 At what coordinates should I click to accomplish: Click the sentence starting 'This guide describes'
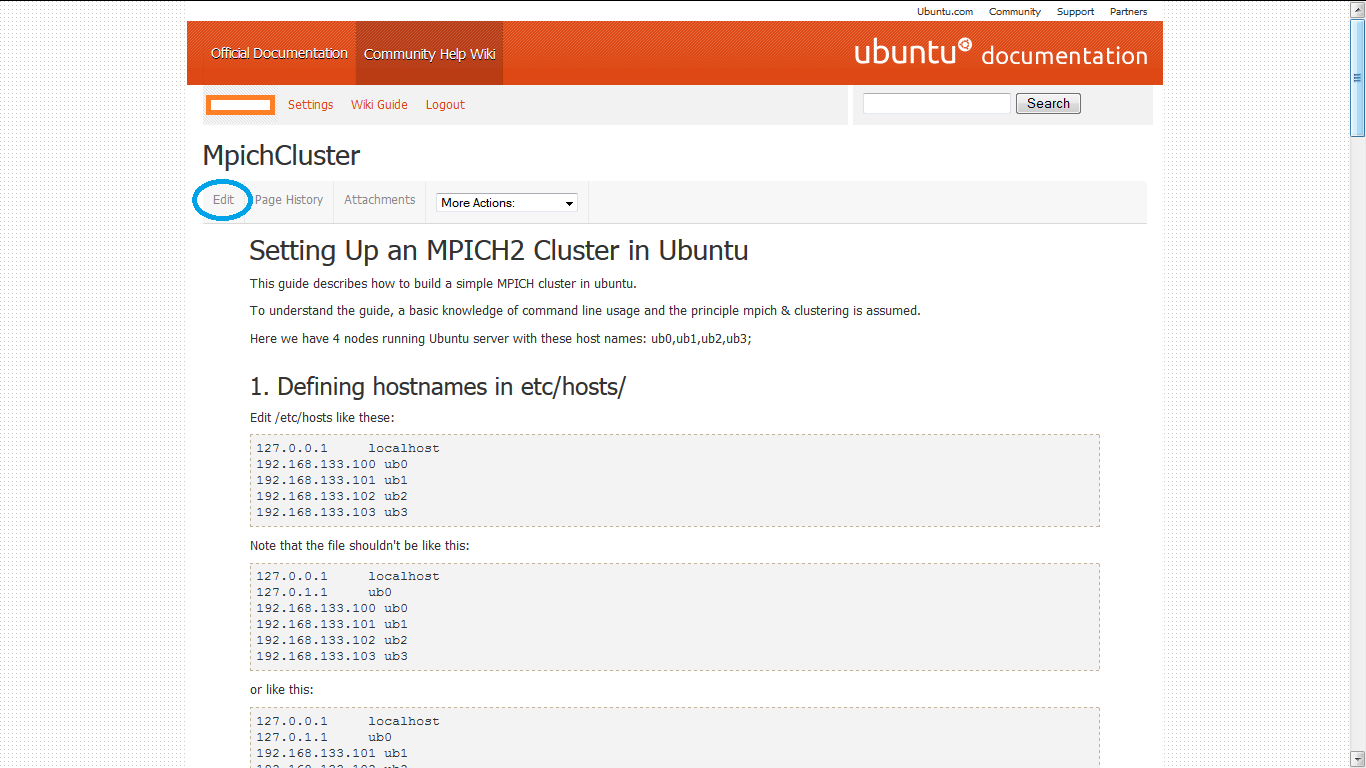point(443,283)
